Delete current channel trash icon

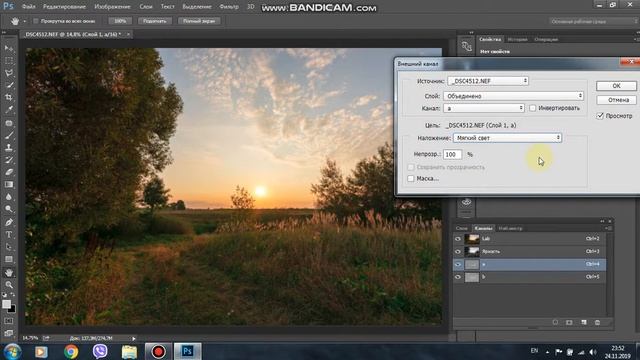coord(598,322)
